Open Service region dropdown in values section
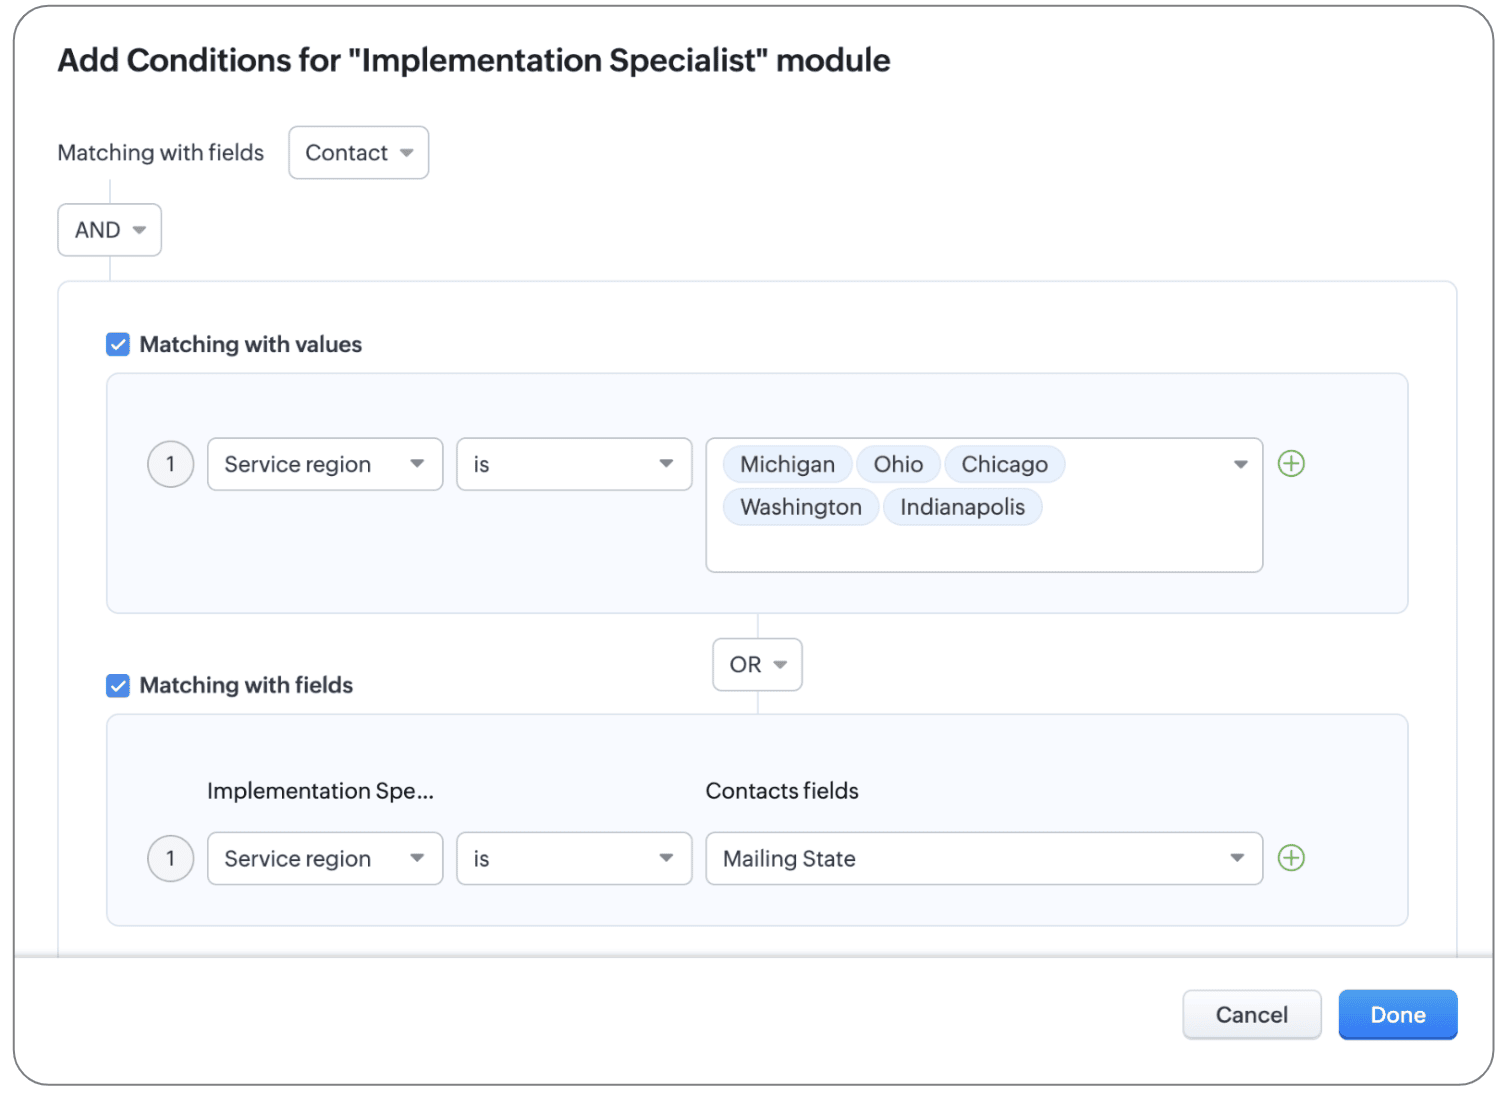The width and height of the screenshot is (1500, 1094). point(324,465)
